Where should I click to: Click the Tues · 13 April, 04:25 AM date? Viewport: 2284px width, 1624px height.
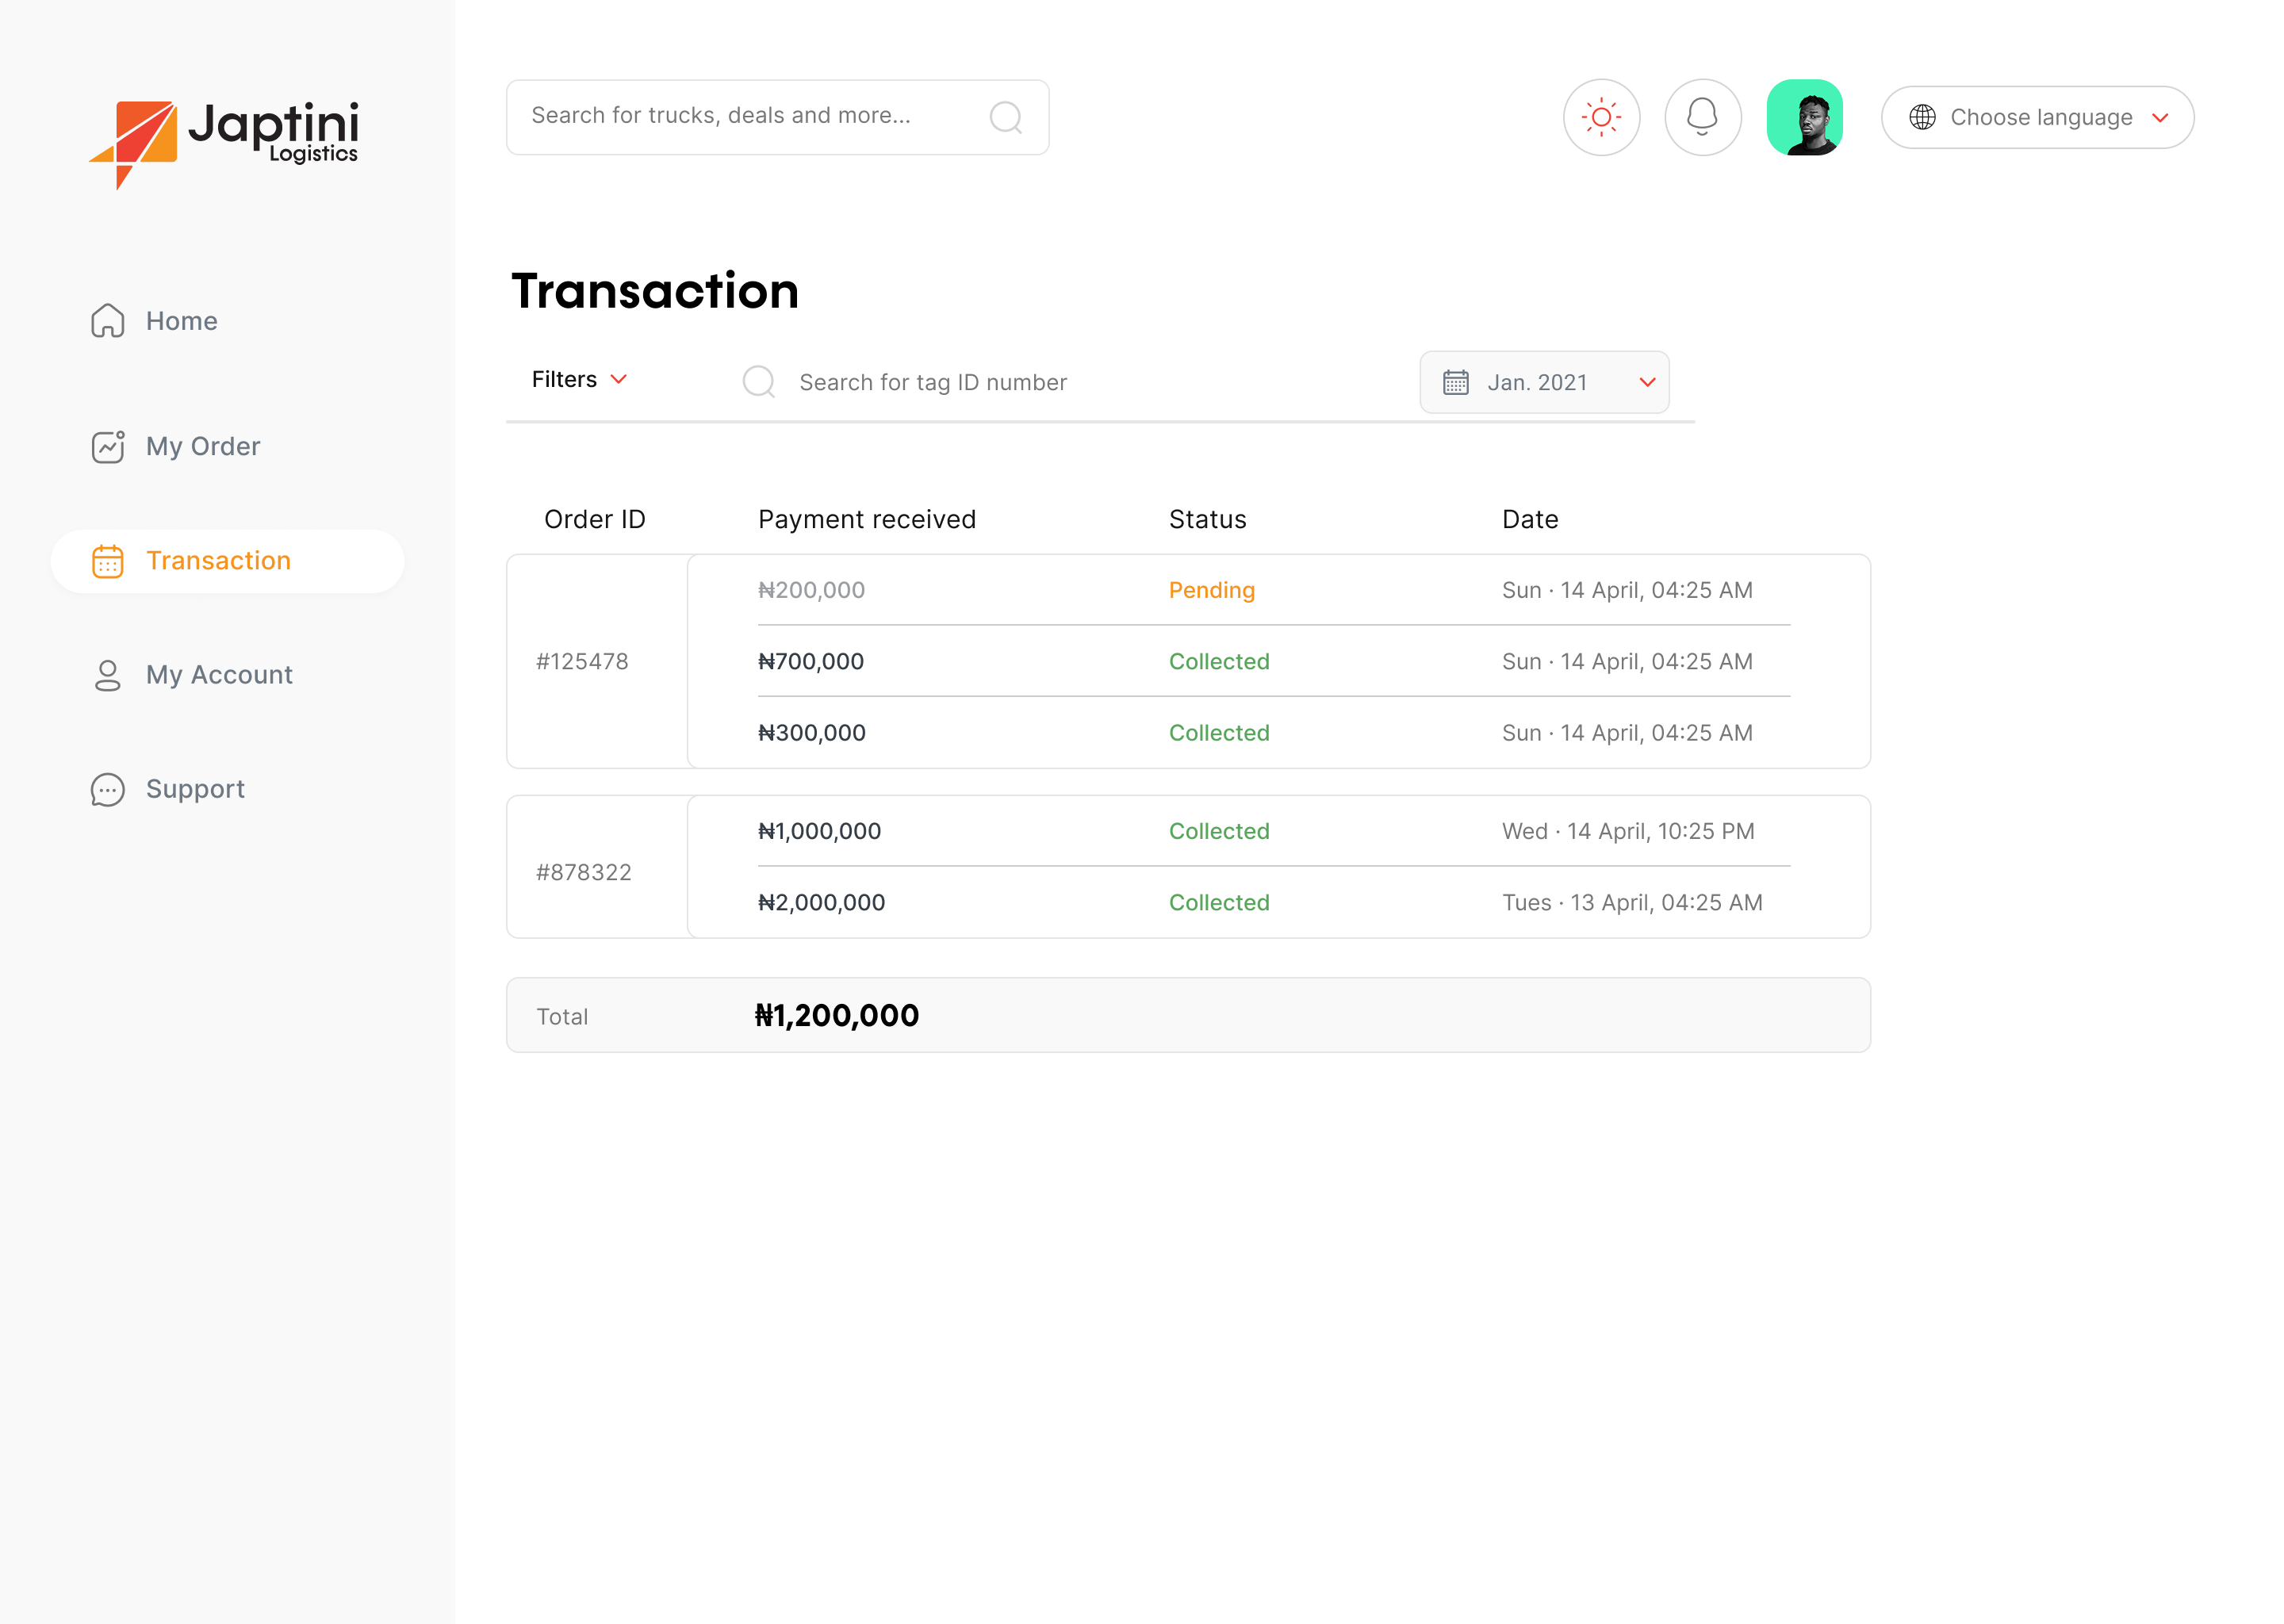1632,903
